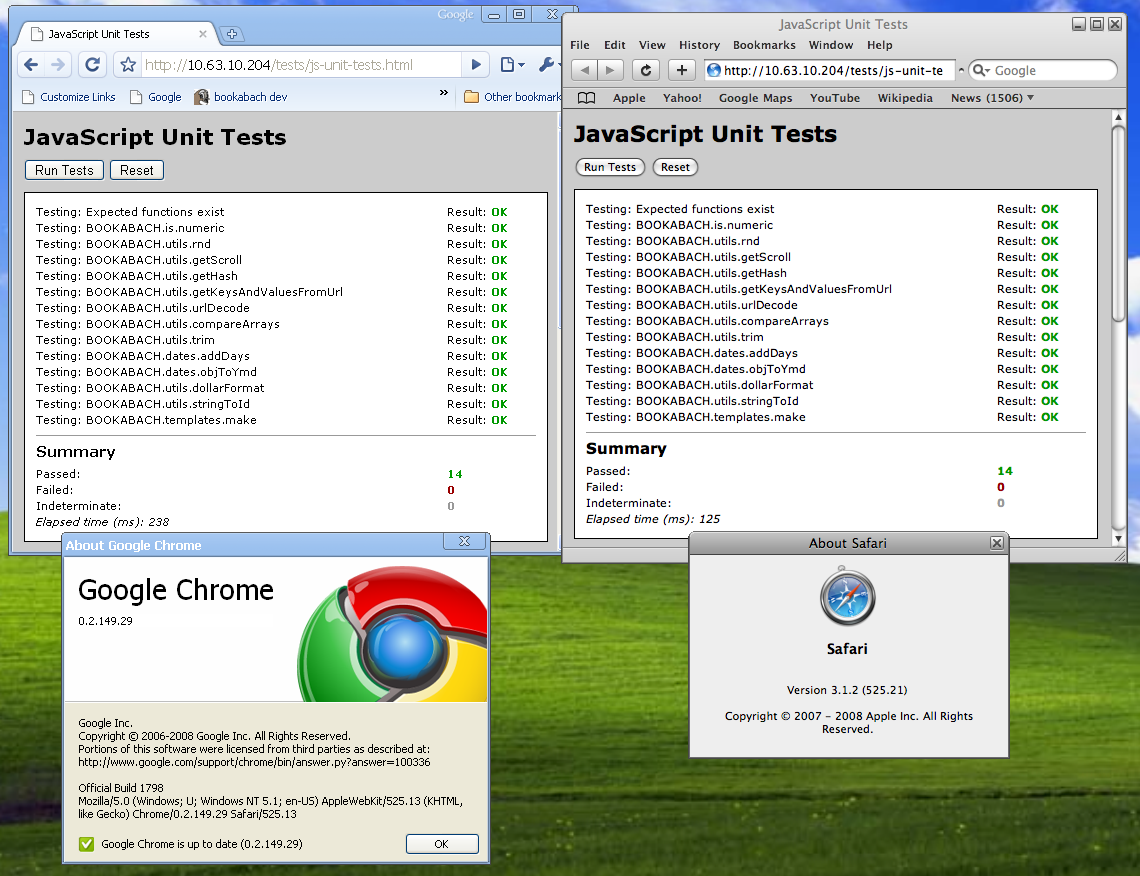Open Google Maps bookmark in Safari
This screenshot has width=1140, height=876.
(755, 97)
